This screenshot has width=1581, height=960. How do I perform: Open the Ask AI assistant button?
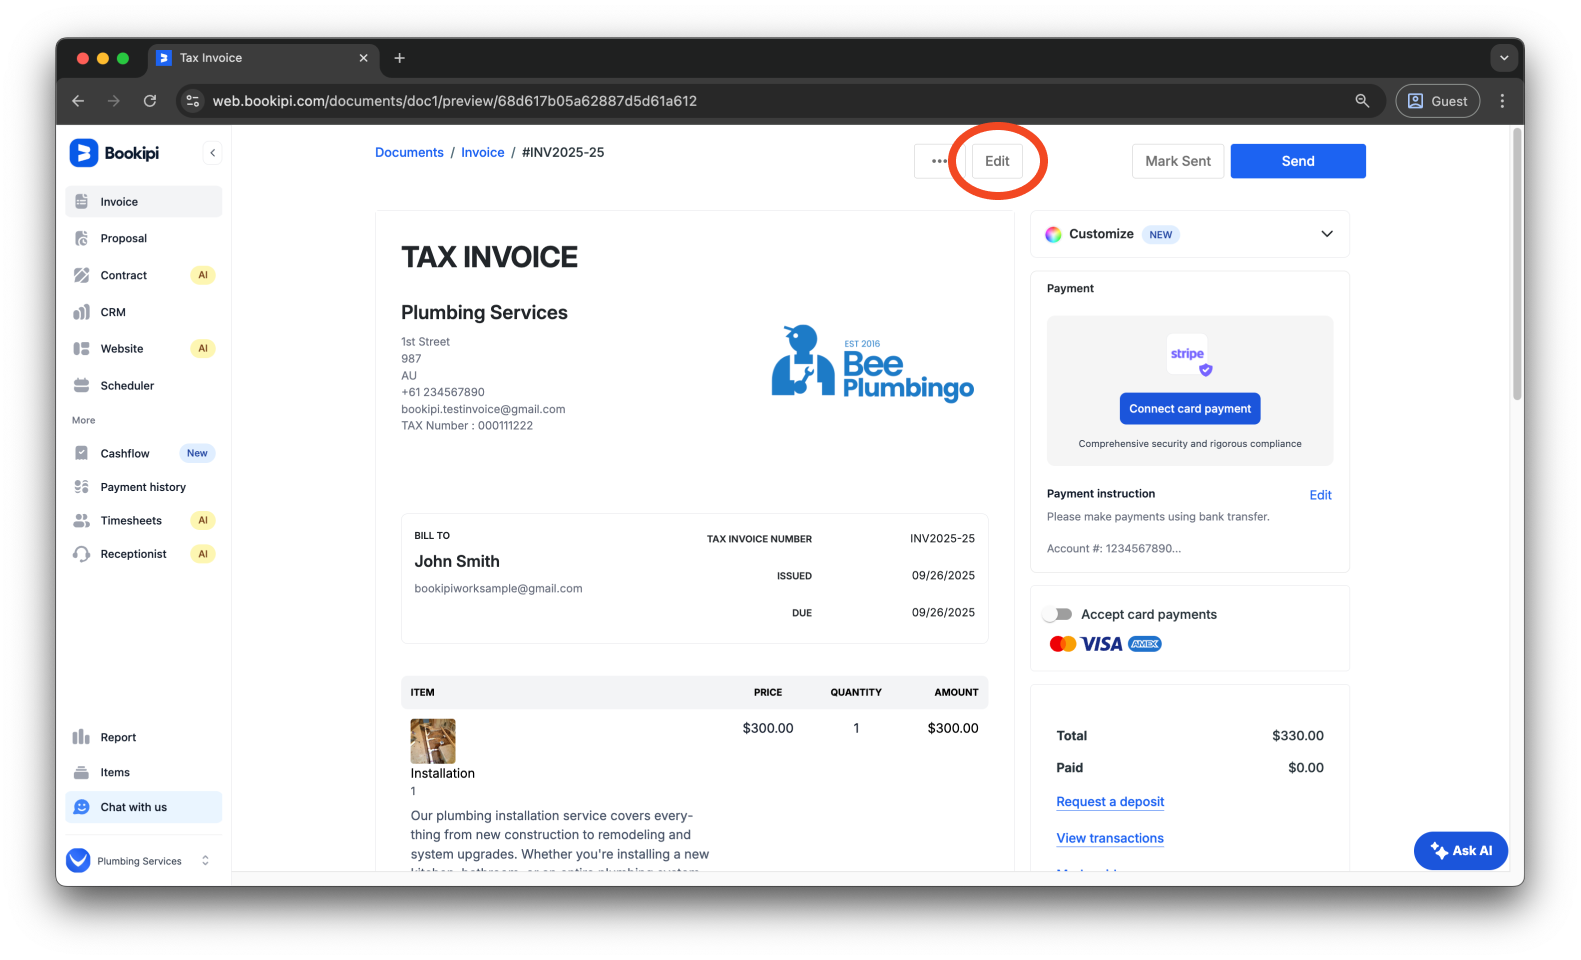1461,851
